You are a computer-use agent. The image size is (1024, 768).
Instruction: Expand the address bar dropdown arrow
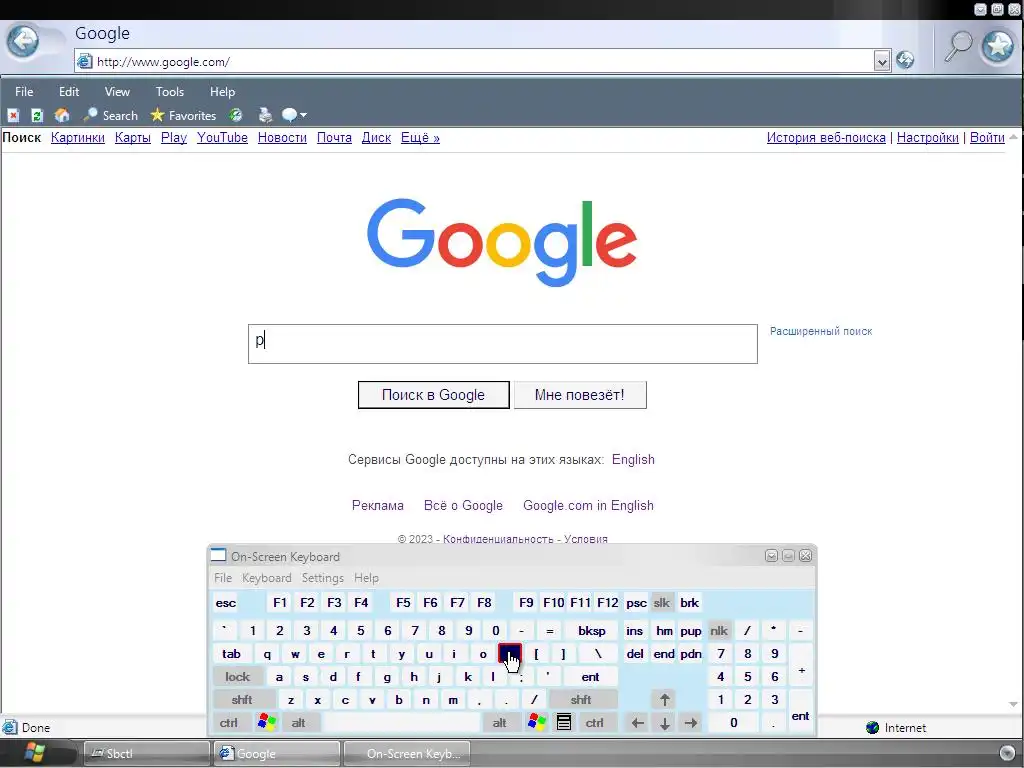[x=882, y=61]
